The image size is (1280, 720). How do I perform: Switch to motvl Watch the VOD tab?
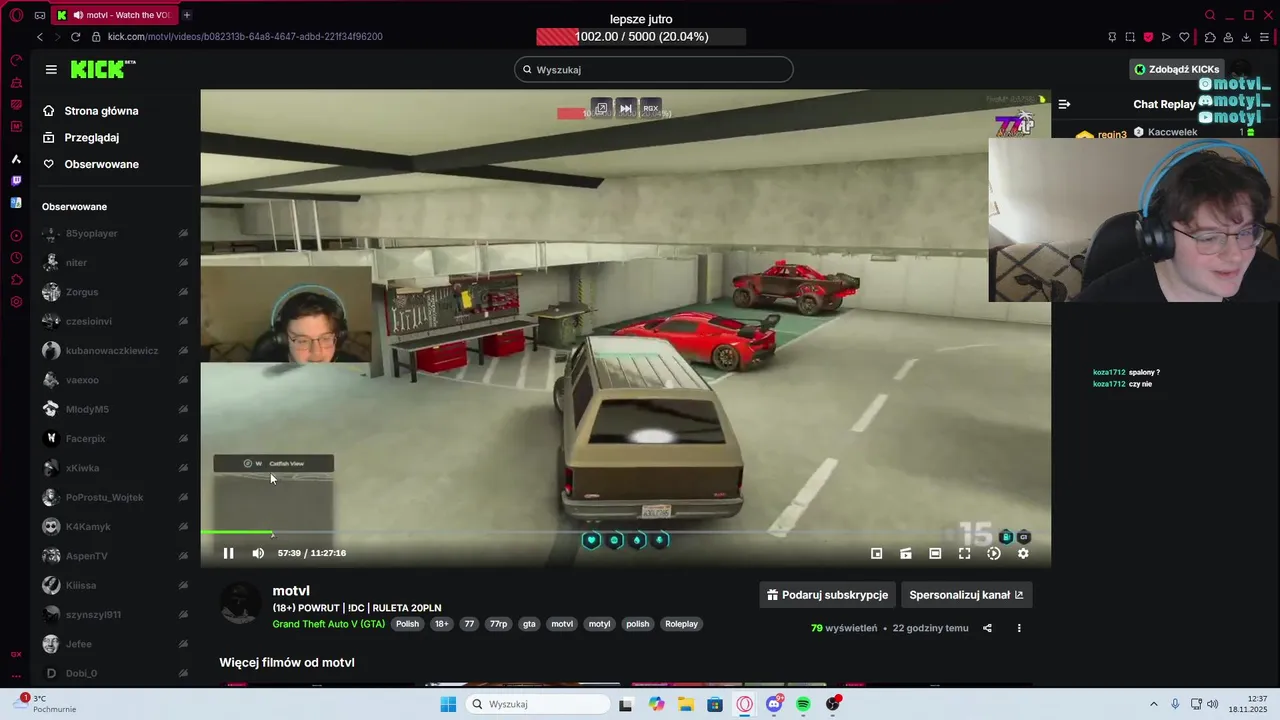(113, 15)
